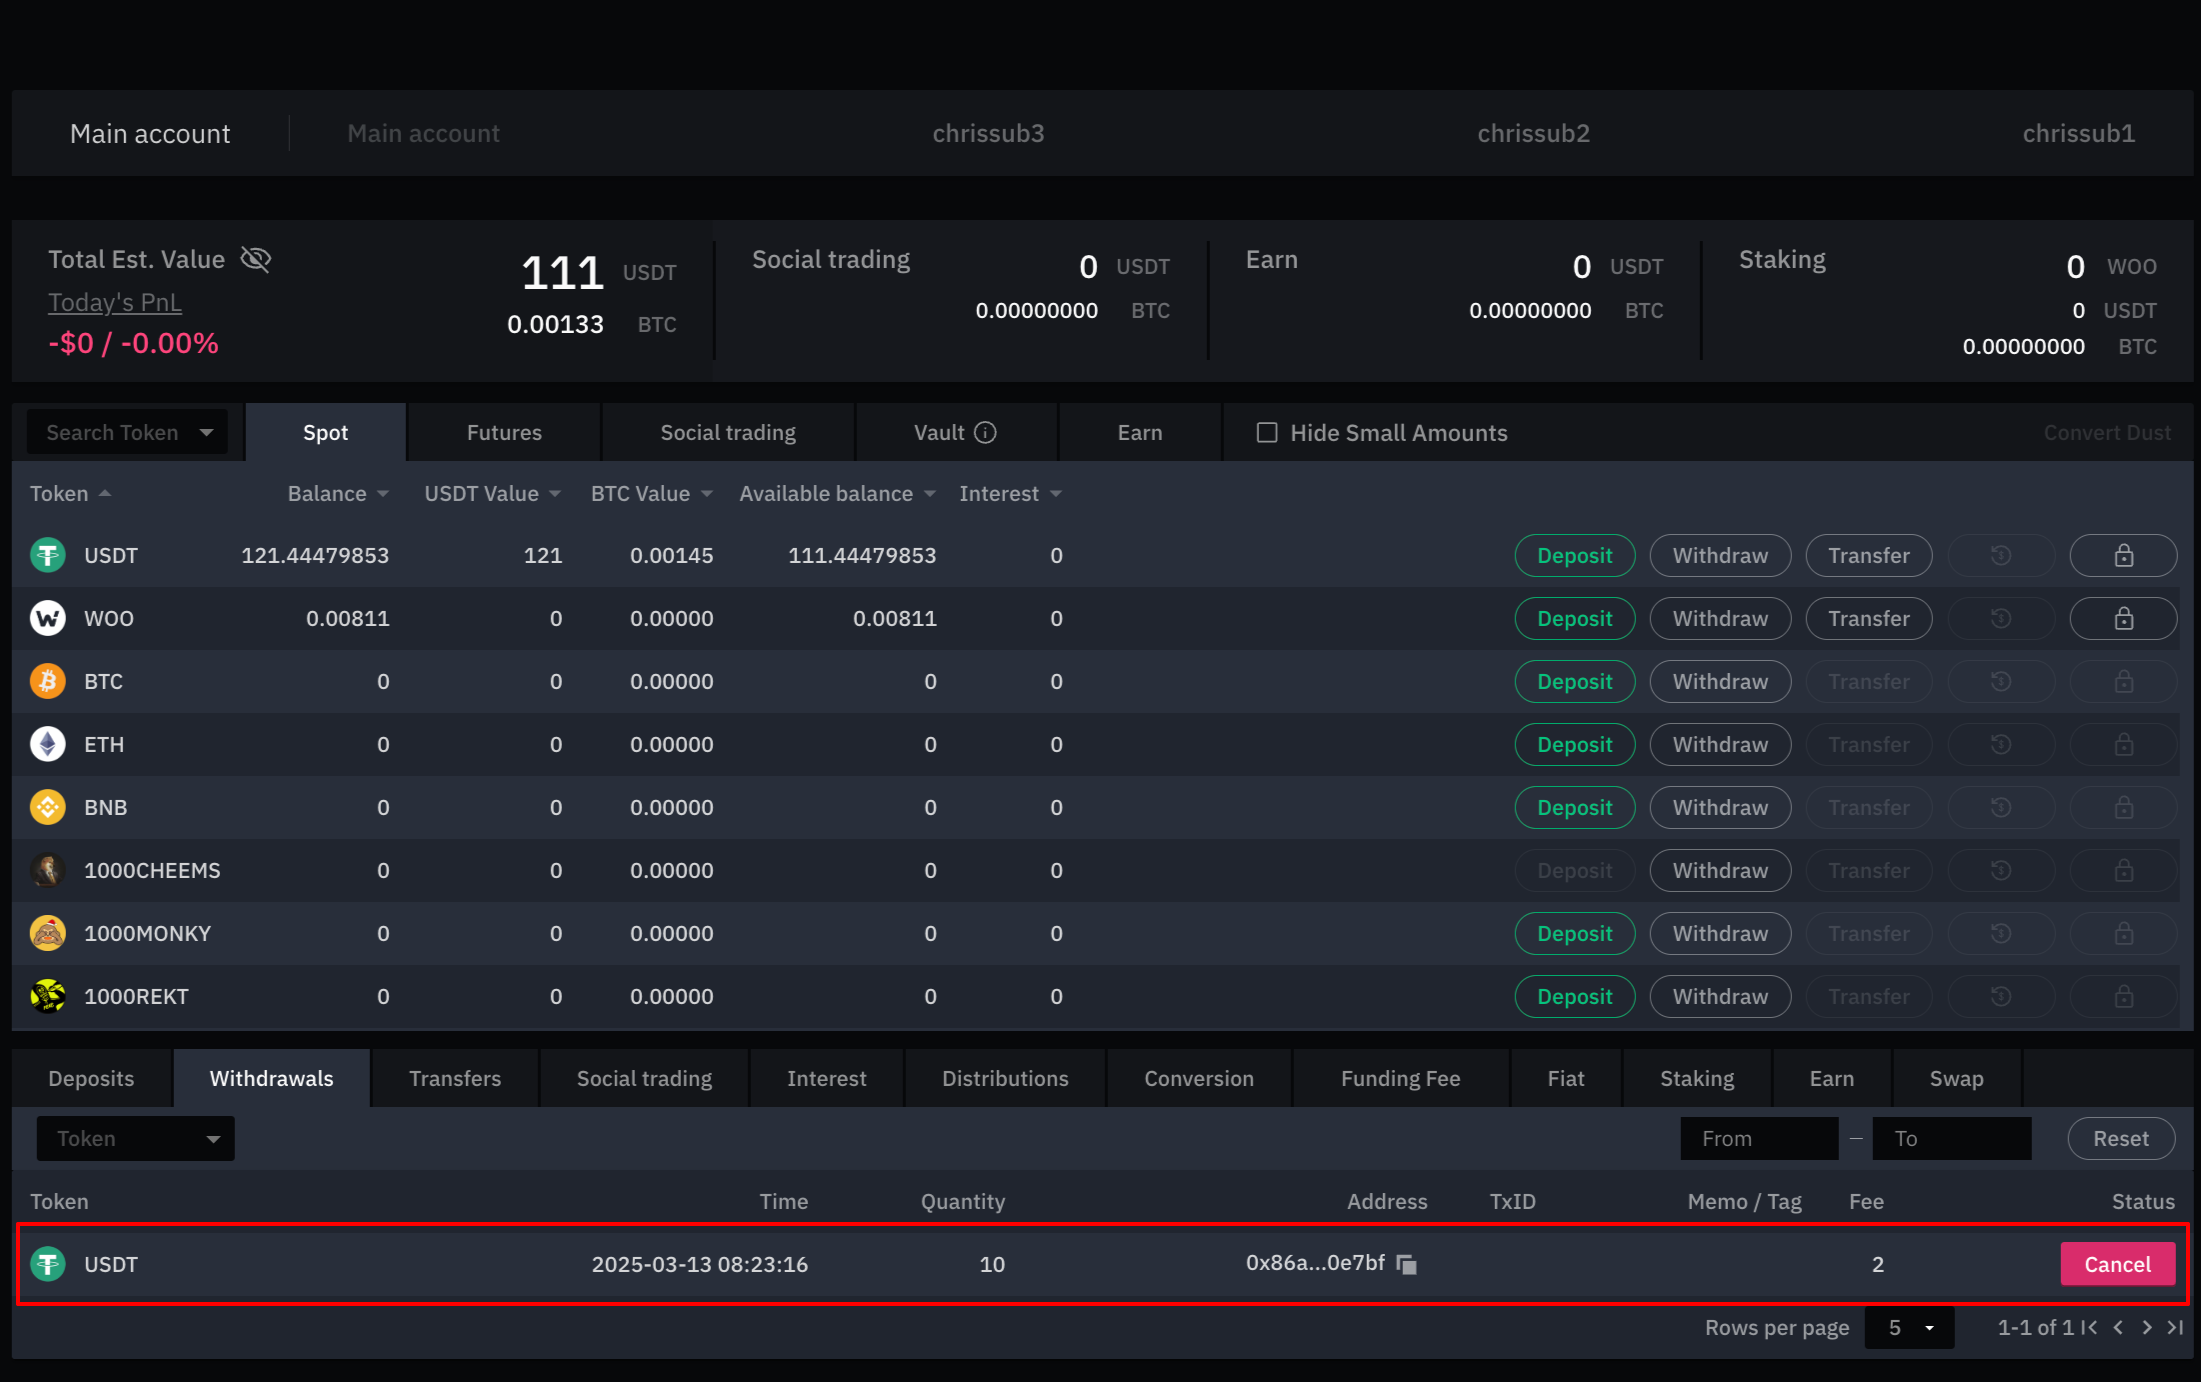This screenshot has height=1382, width=2201.
Task: Copy the withdrawal address 0x86a...0e7bf
Action: coord(1407,1265)
